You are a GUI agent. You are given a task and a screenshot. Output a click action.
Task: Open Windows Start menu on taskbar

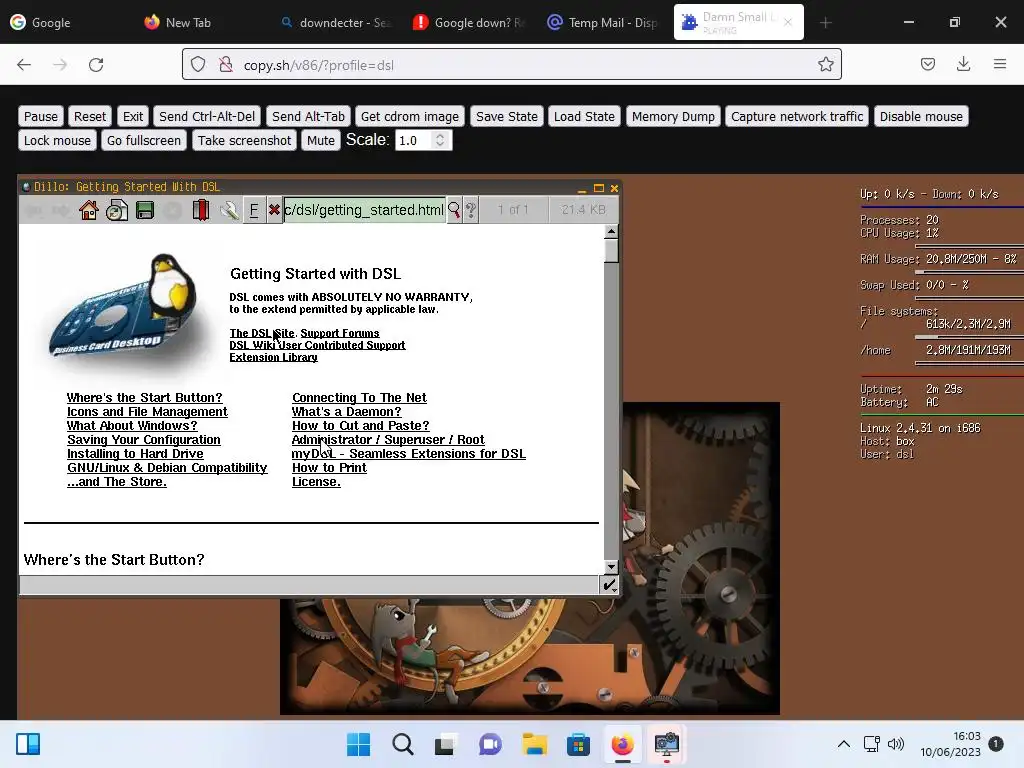pos(359,744)
